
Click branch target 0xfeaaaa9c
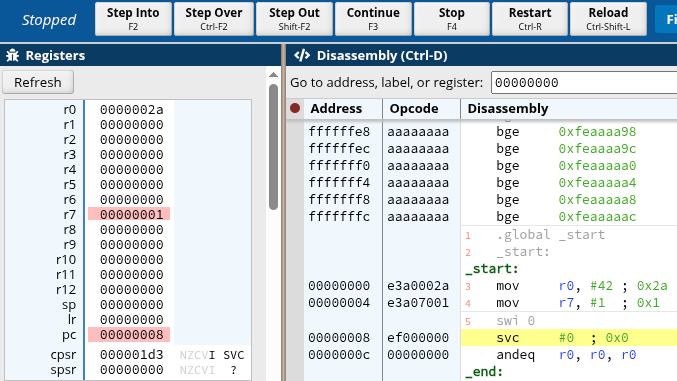tap(597, 149)
